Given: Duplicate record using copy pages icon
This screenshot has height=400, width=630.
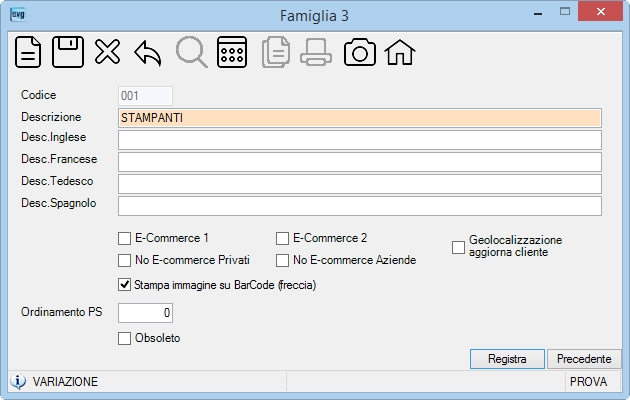Looking at the screenshot, I should point(276,52).
